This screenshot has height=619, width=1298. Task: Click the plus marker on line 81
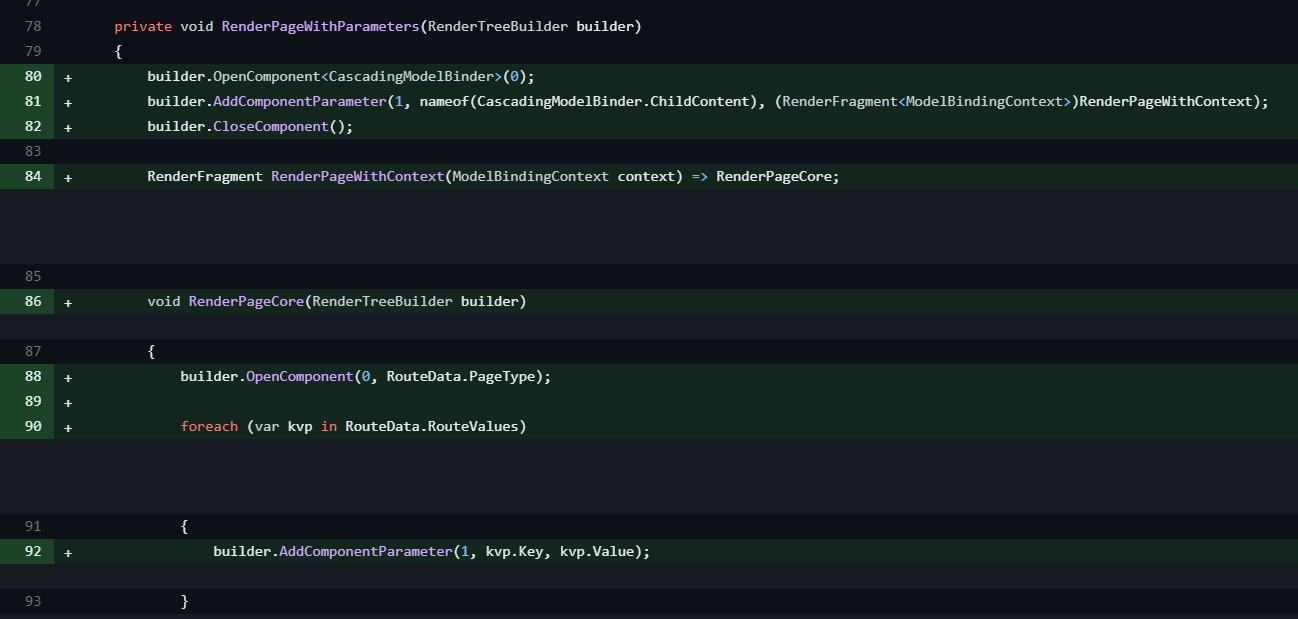pyautogui.click(x=68, y=102)
